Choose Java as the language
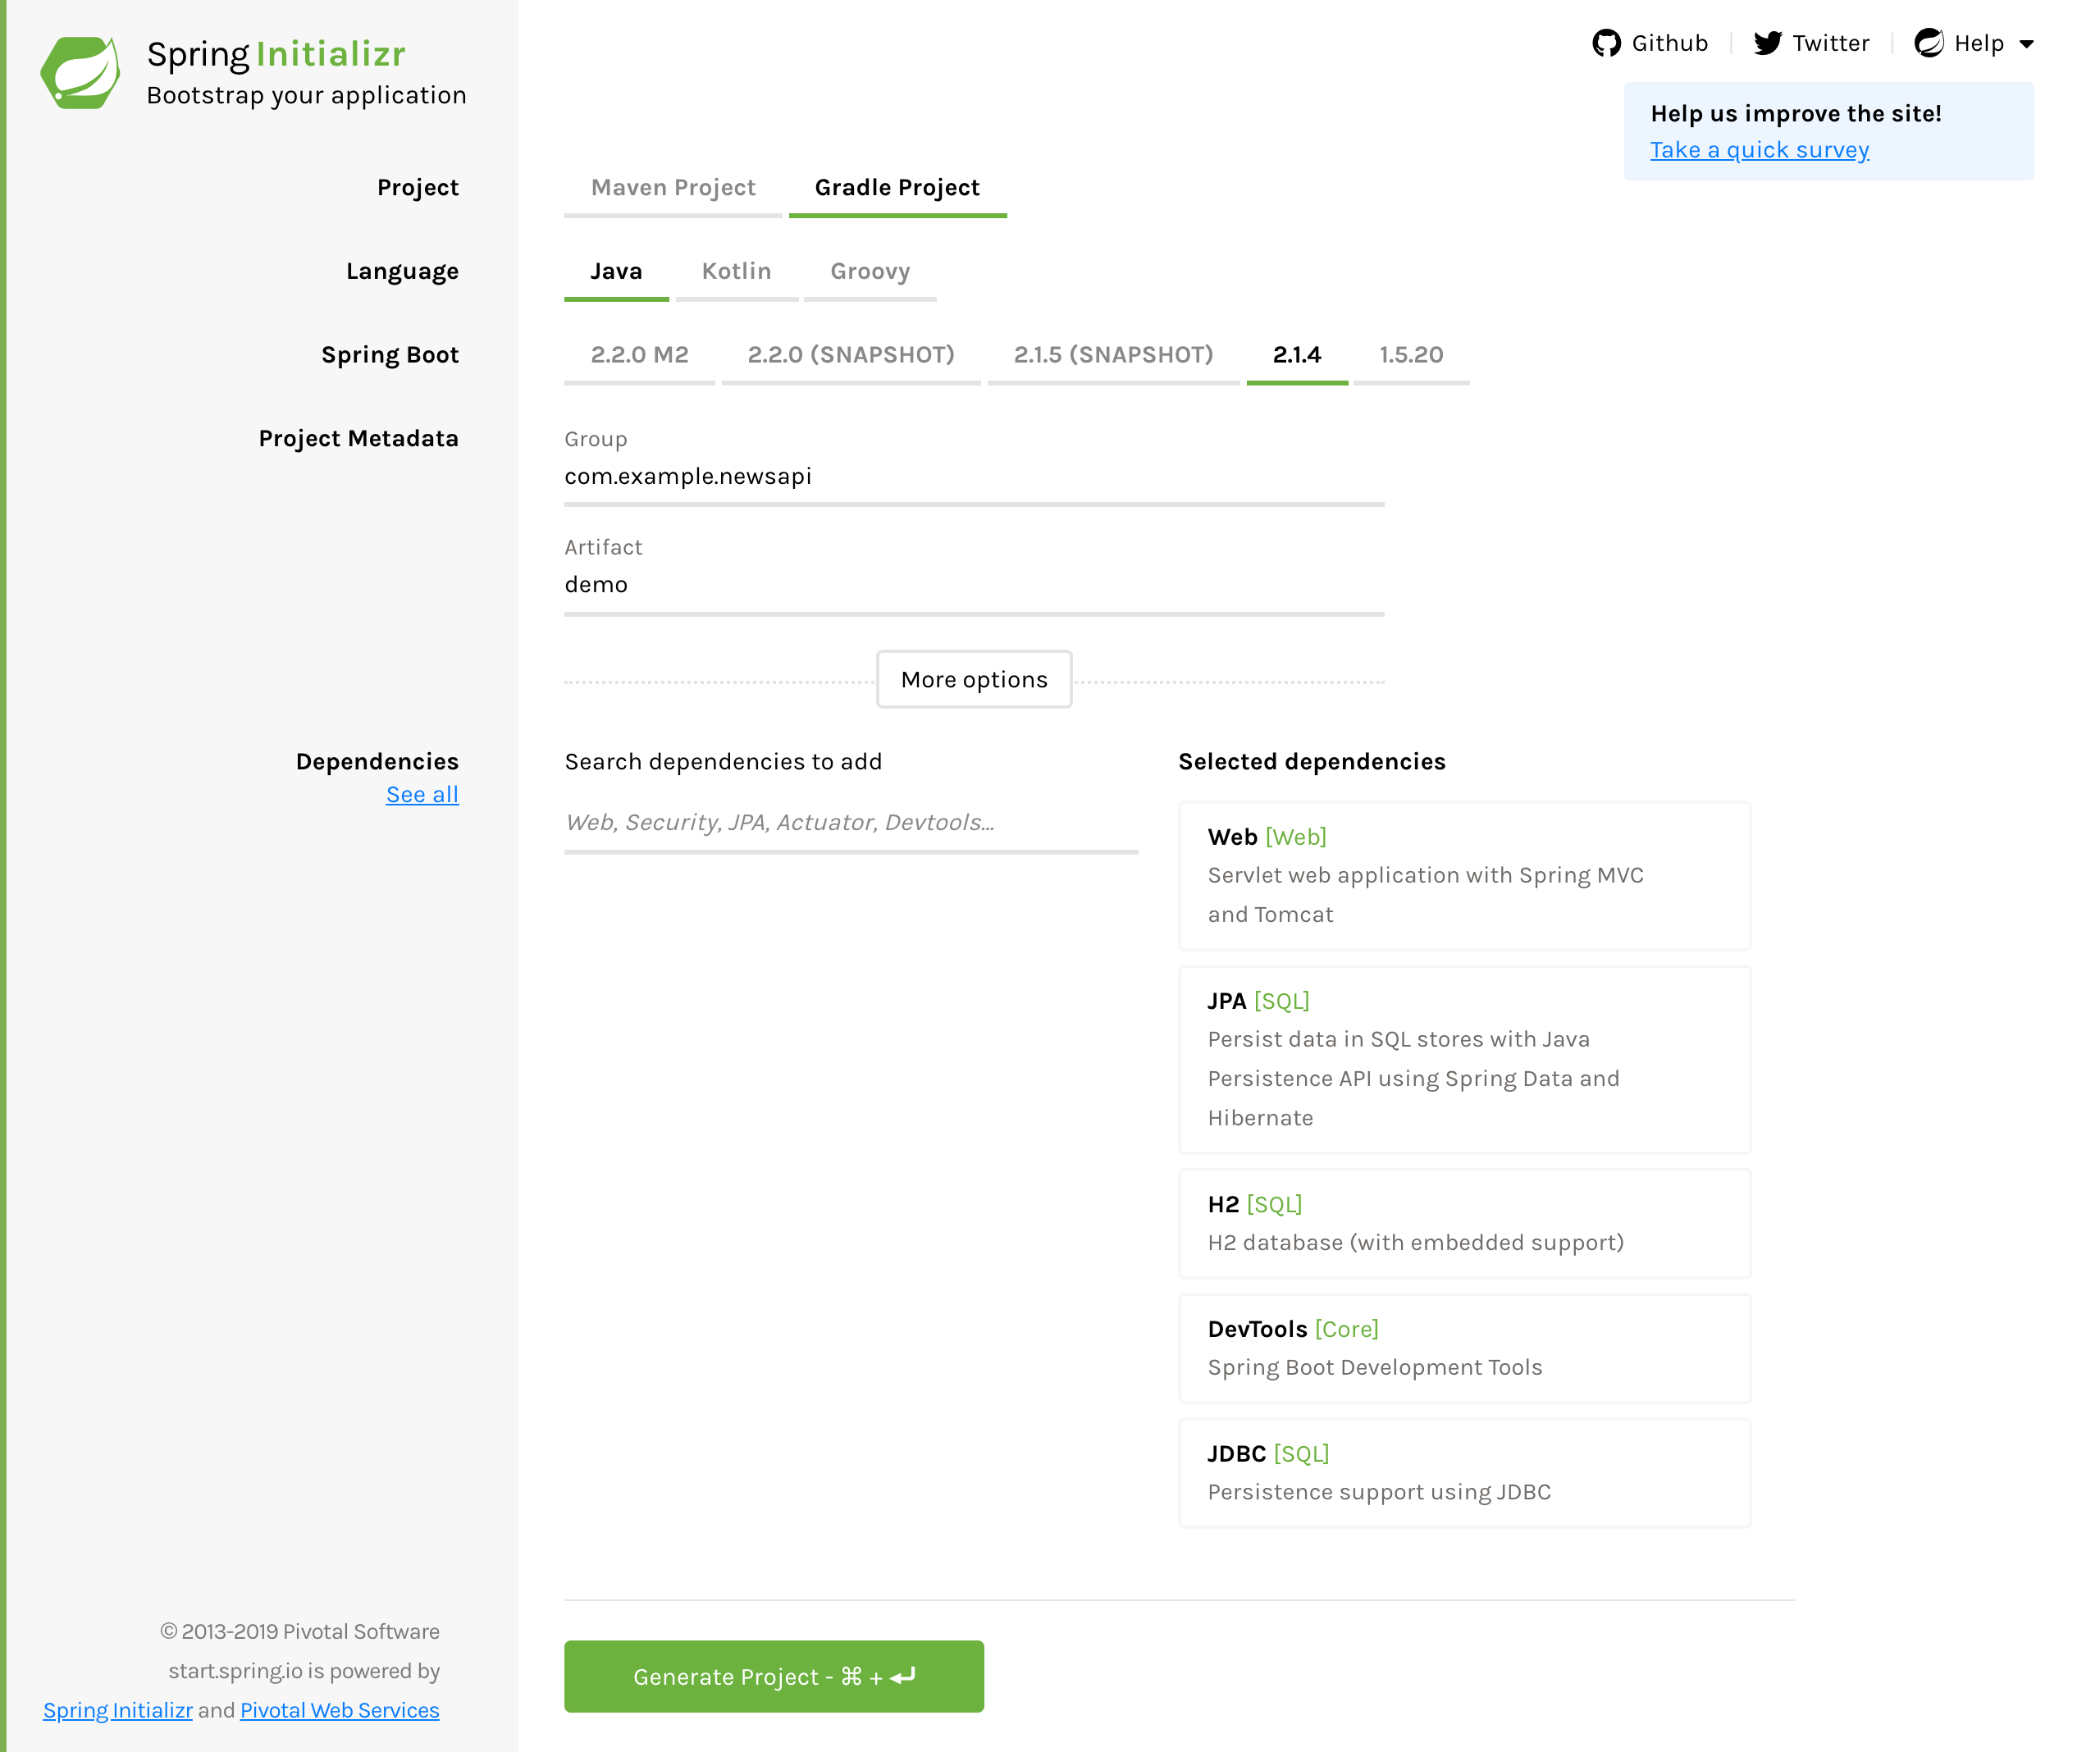2100x1752 pixels. tap(616, 272)
